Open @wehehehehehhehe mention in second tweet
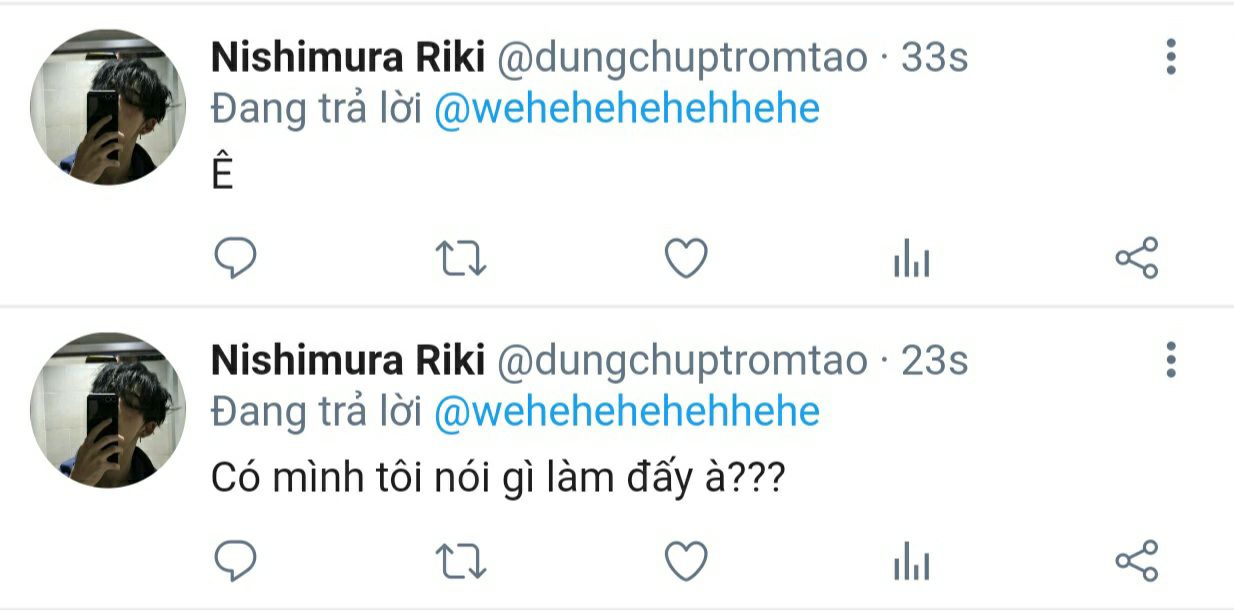1234x610 pixels. 627,411
